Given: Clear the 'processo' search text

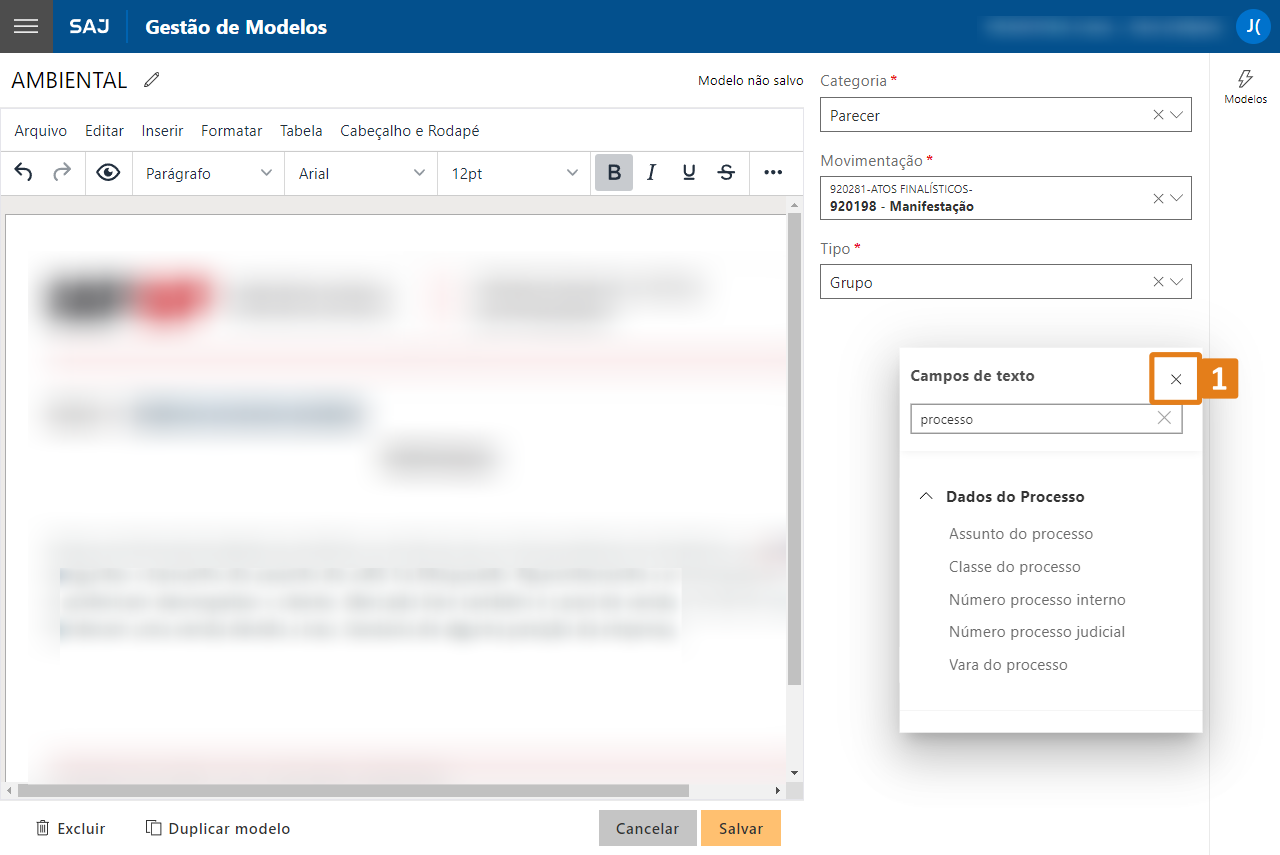Looking at the screenshot, I should pos(1164,419).
